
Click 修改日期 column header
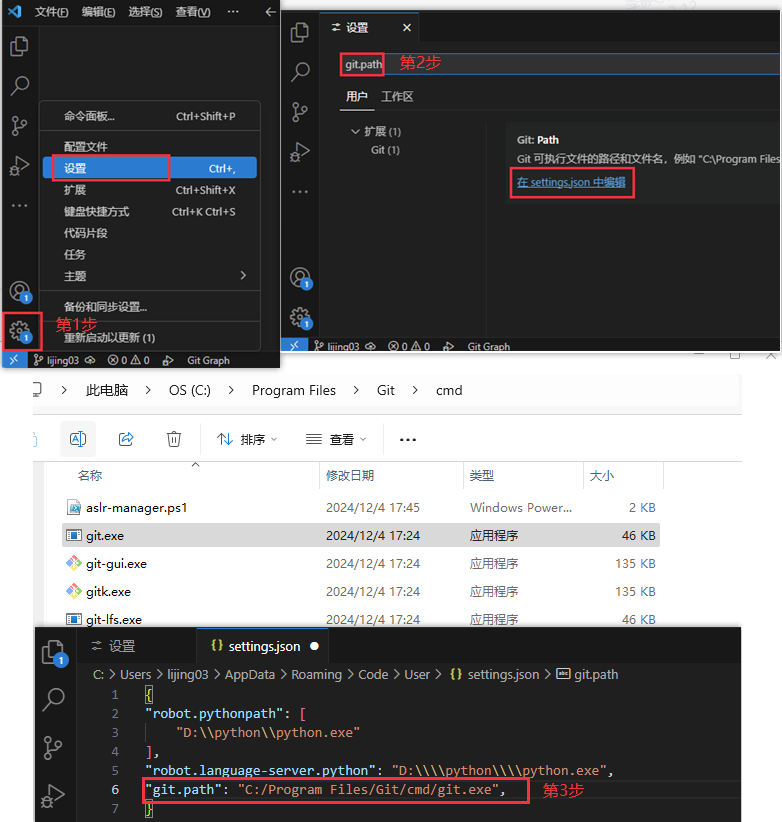350,475
